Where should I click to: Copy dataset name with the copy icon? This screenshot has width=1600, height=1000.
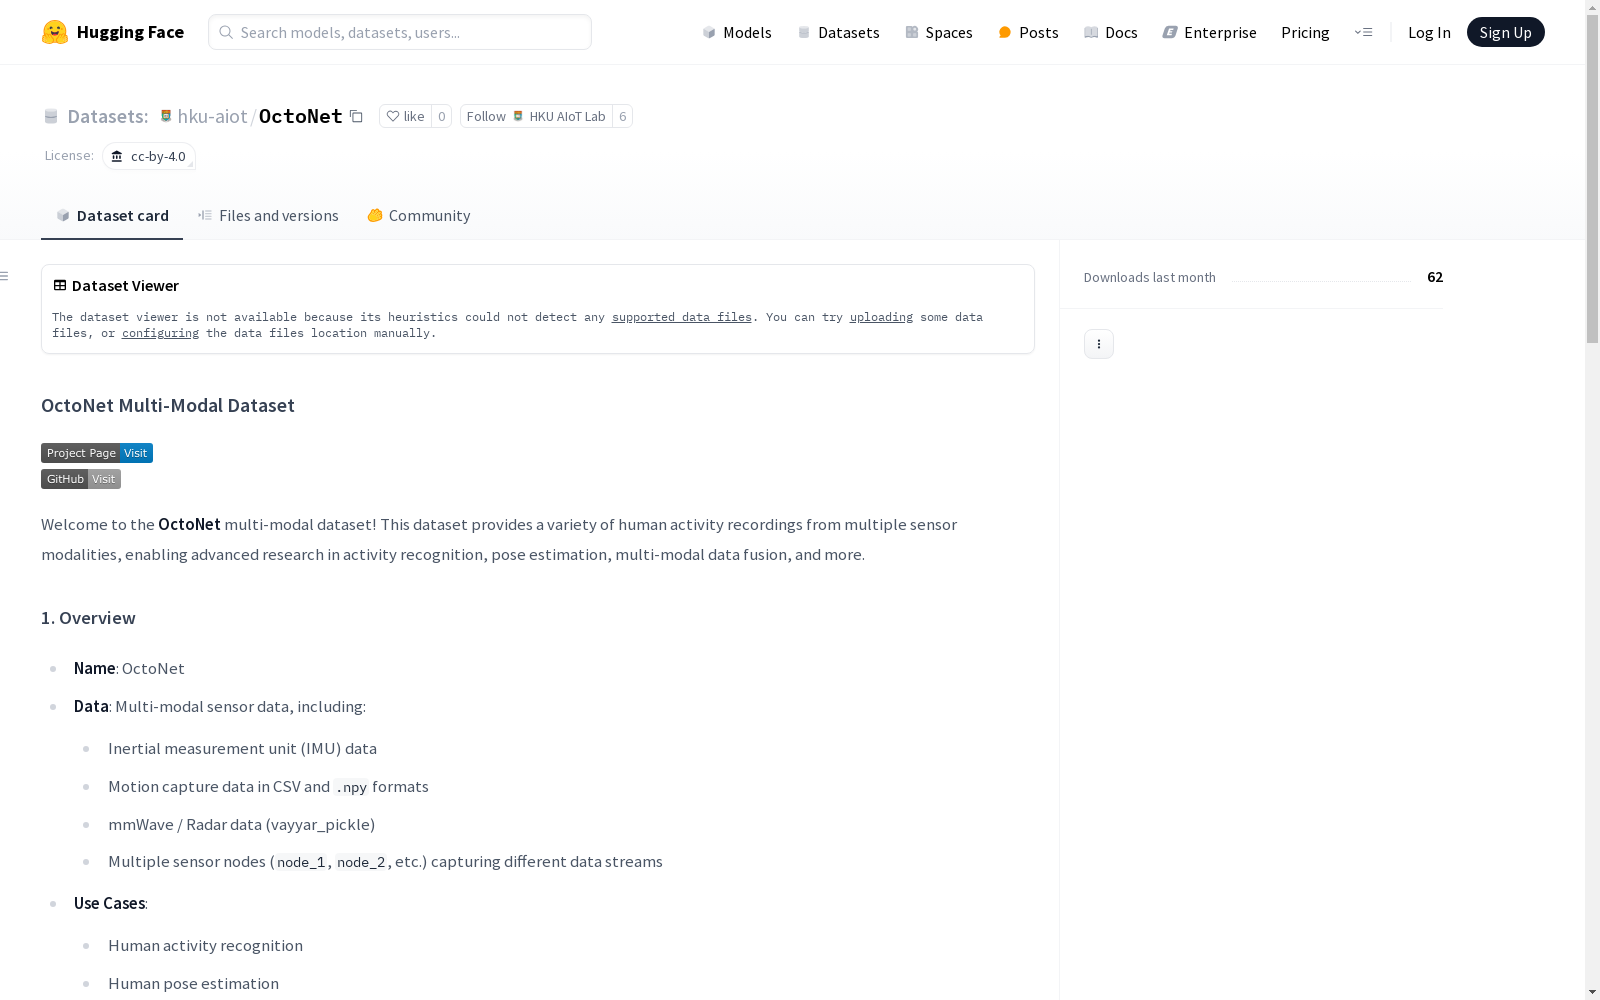pos(356,116)
